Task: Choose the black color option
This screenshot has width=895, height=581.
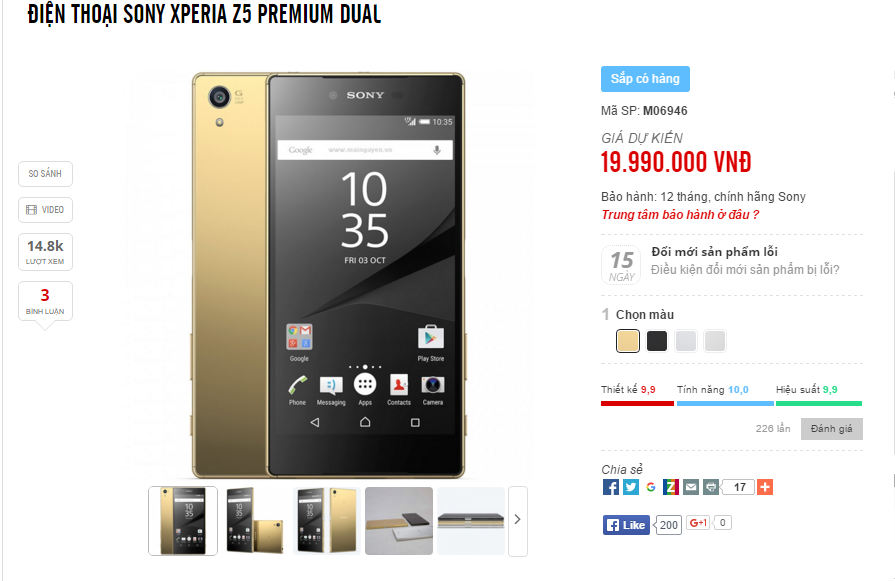Action: tap(657, 341)
